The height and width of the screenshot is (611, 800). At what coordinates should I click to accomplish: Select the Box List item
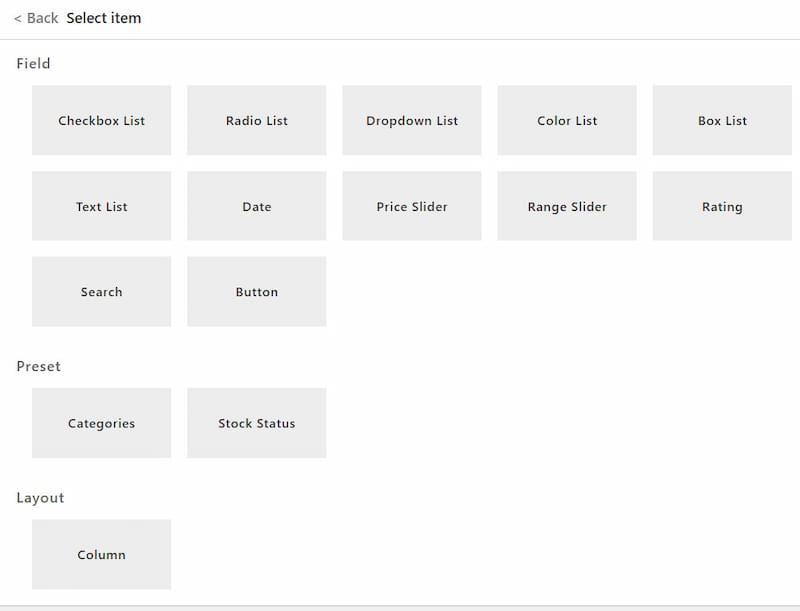tap(722, 120)
